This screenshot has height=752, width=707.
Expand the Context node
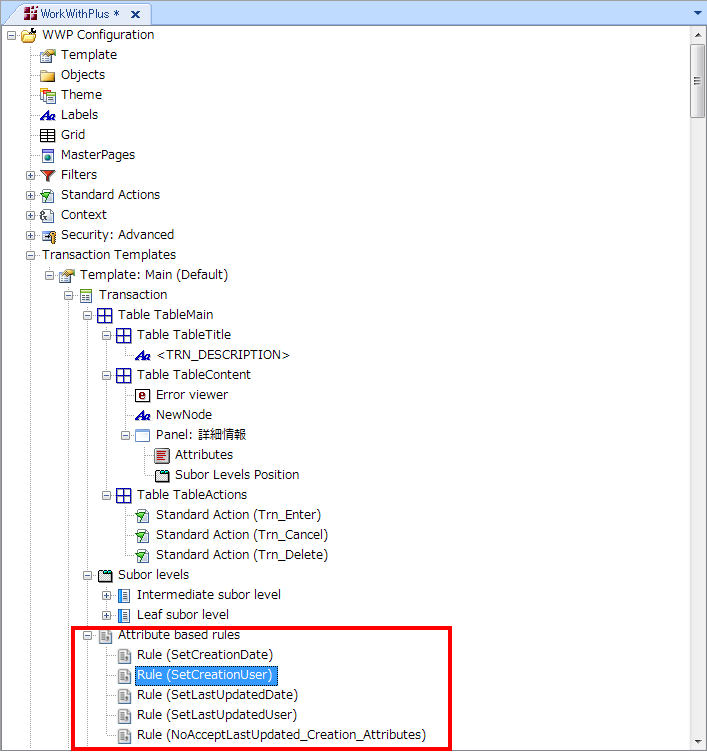click(x=30, y=216)
